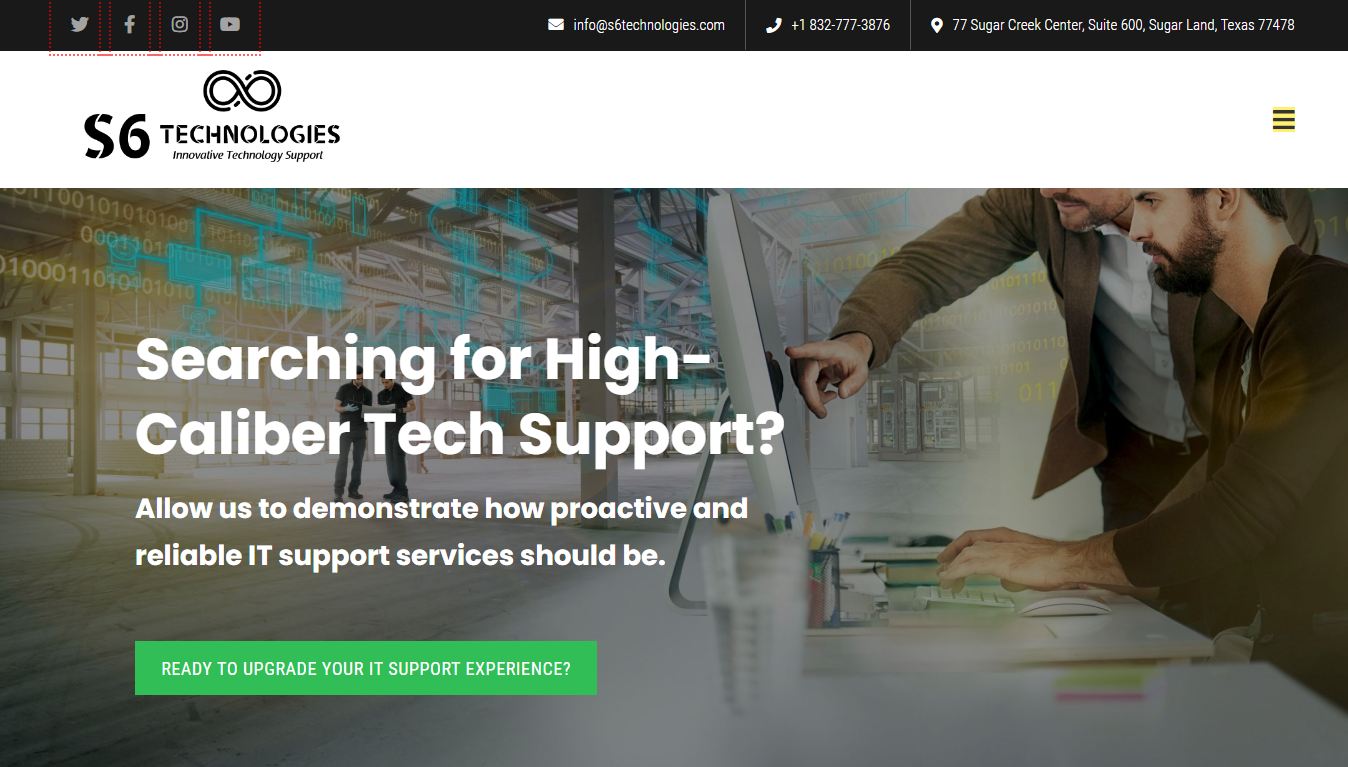Screen dimensions: 1348x767
Task: Go to the YouTube channel icon
Action: (230, 25)
